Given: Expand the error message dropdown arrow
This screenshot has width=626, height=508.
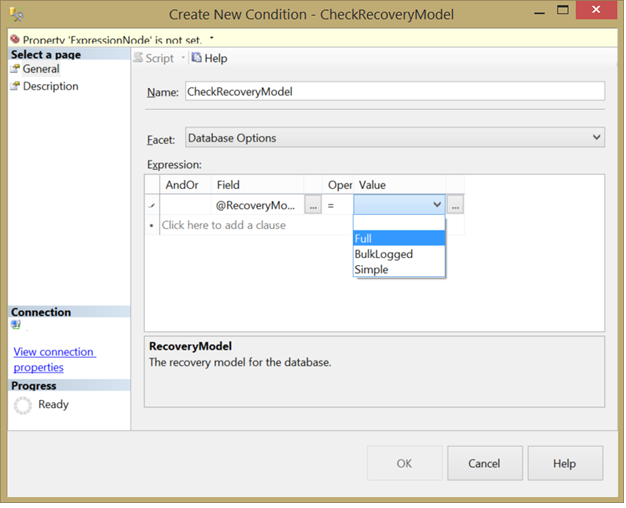Looking at the screenshot, I should 212,38.
